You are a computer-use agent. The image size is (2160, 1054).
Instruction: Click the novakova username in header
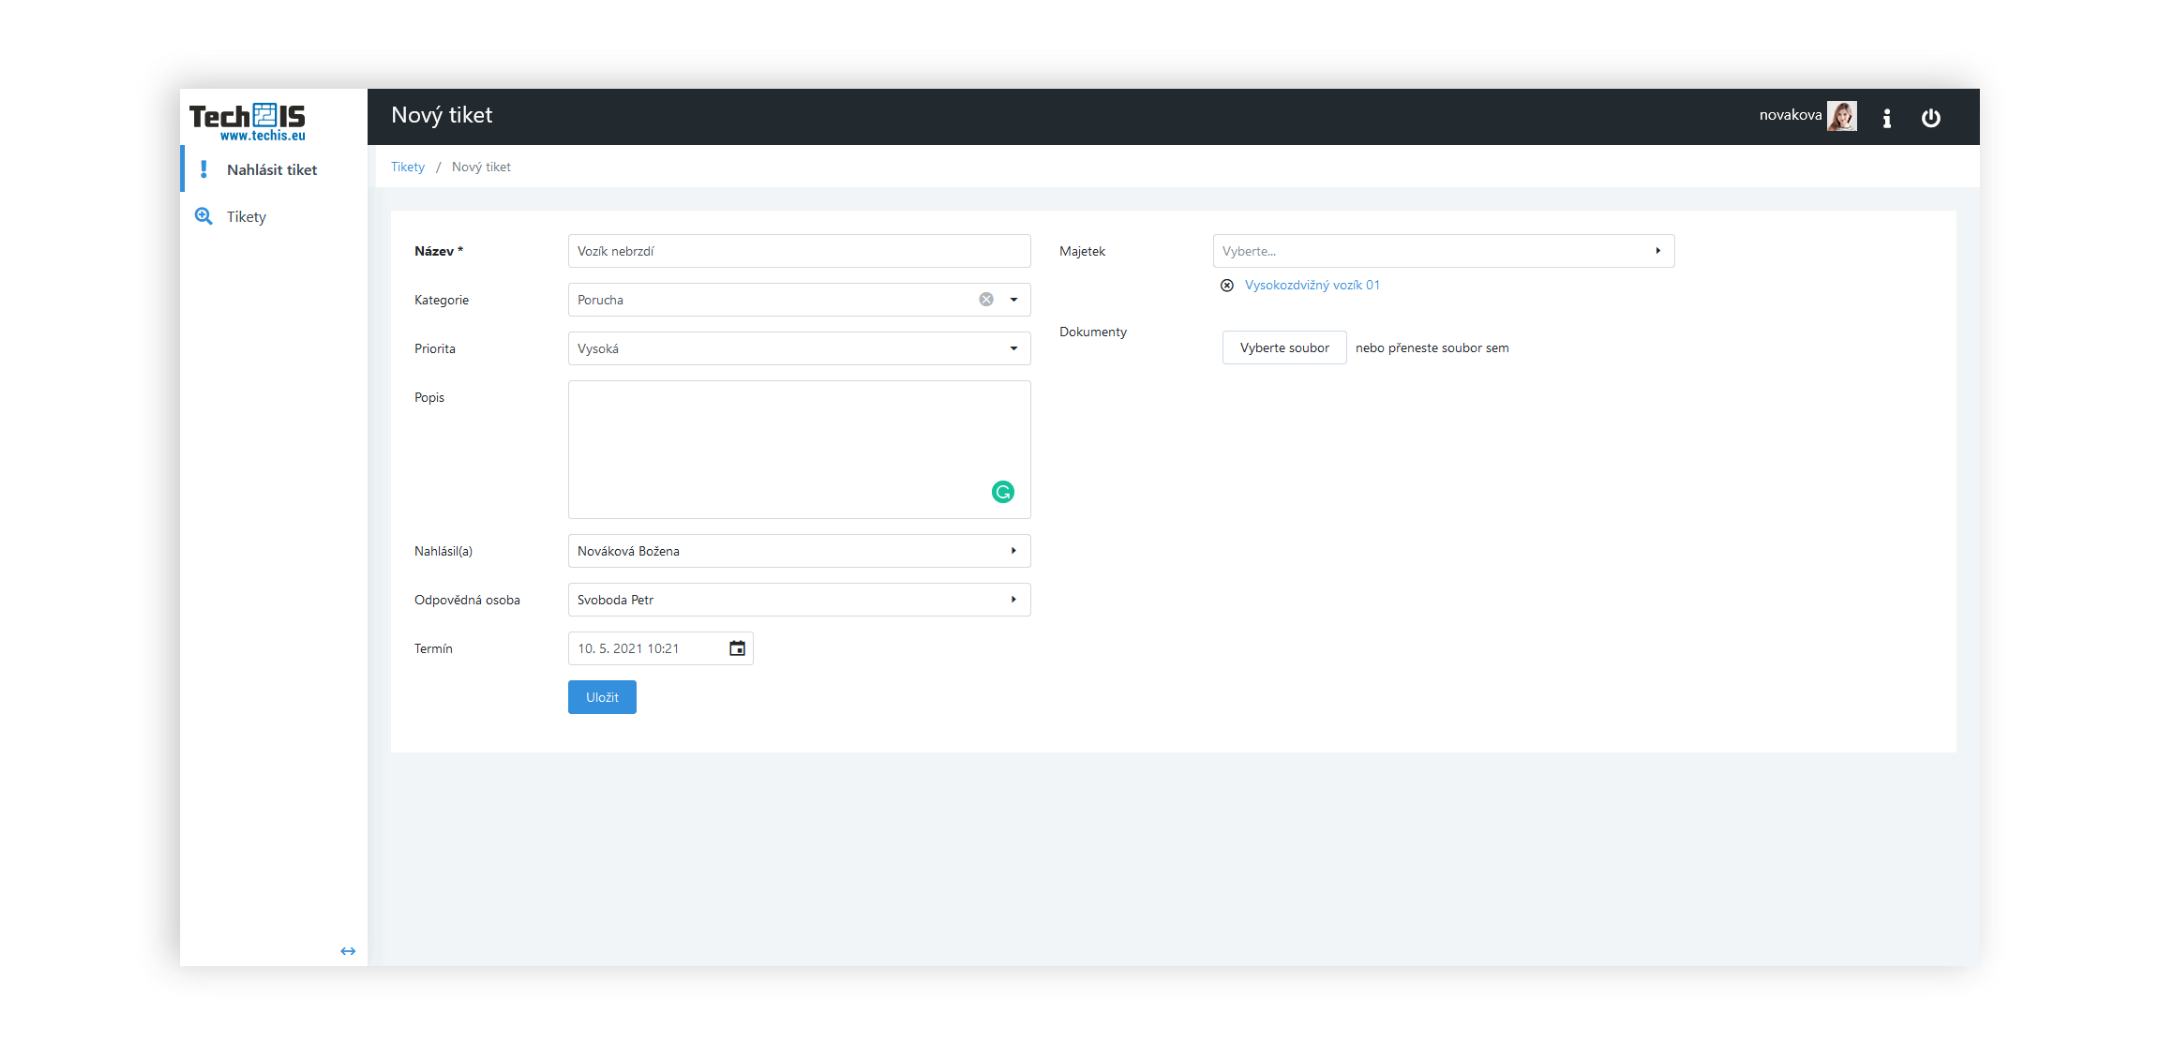pos(1790,115)
